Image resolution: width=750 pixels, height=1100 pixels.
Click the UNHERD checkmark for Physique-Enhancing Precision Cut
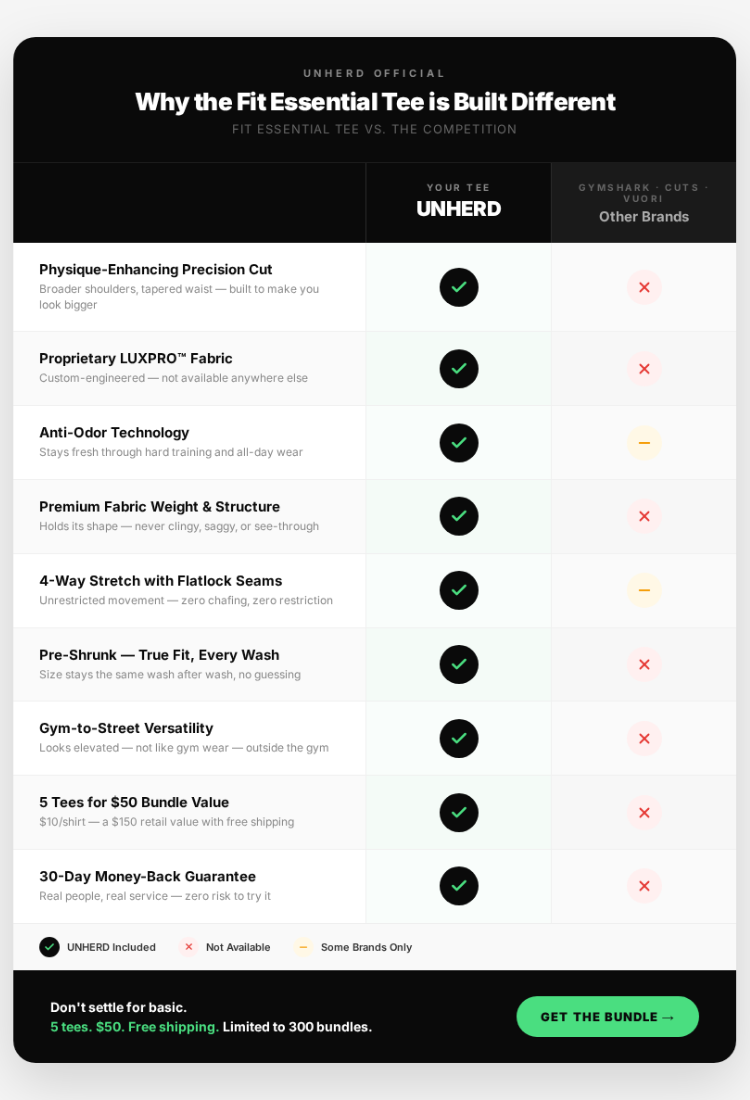coord(459,287)
